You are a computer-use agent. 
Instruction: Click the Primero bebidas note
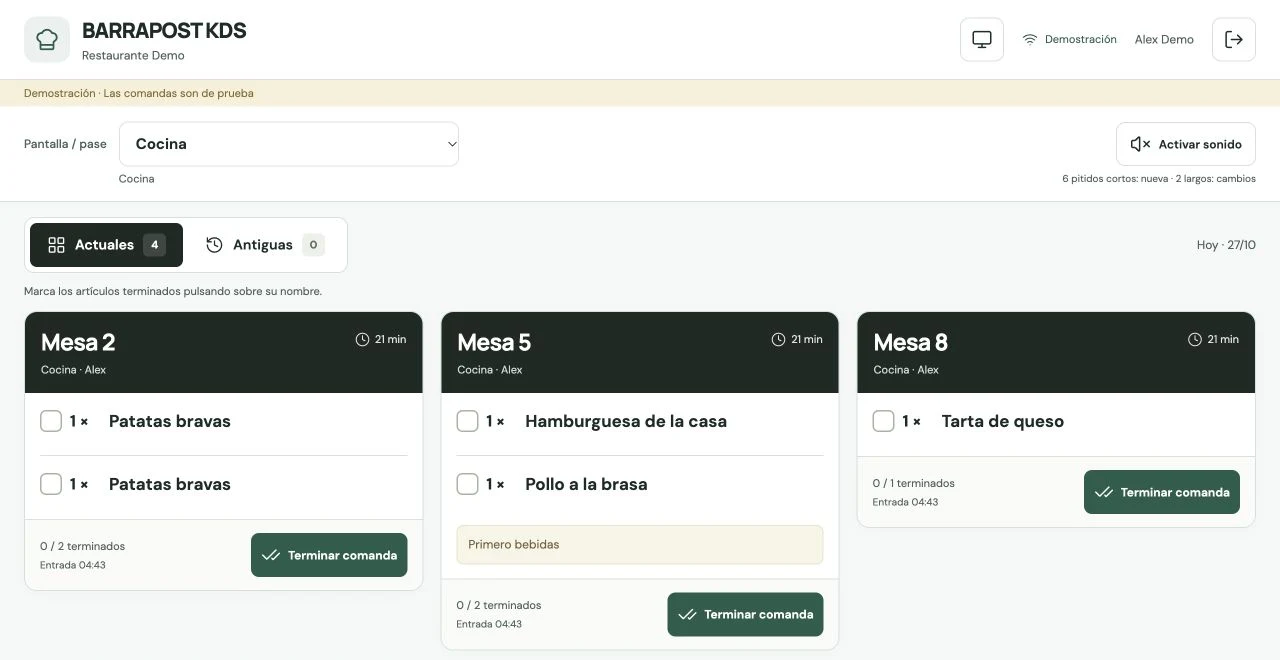click(640, 545)
